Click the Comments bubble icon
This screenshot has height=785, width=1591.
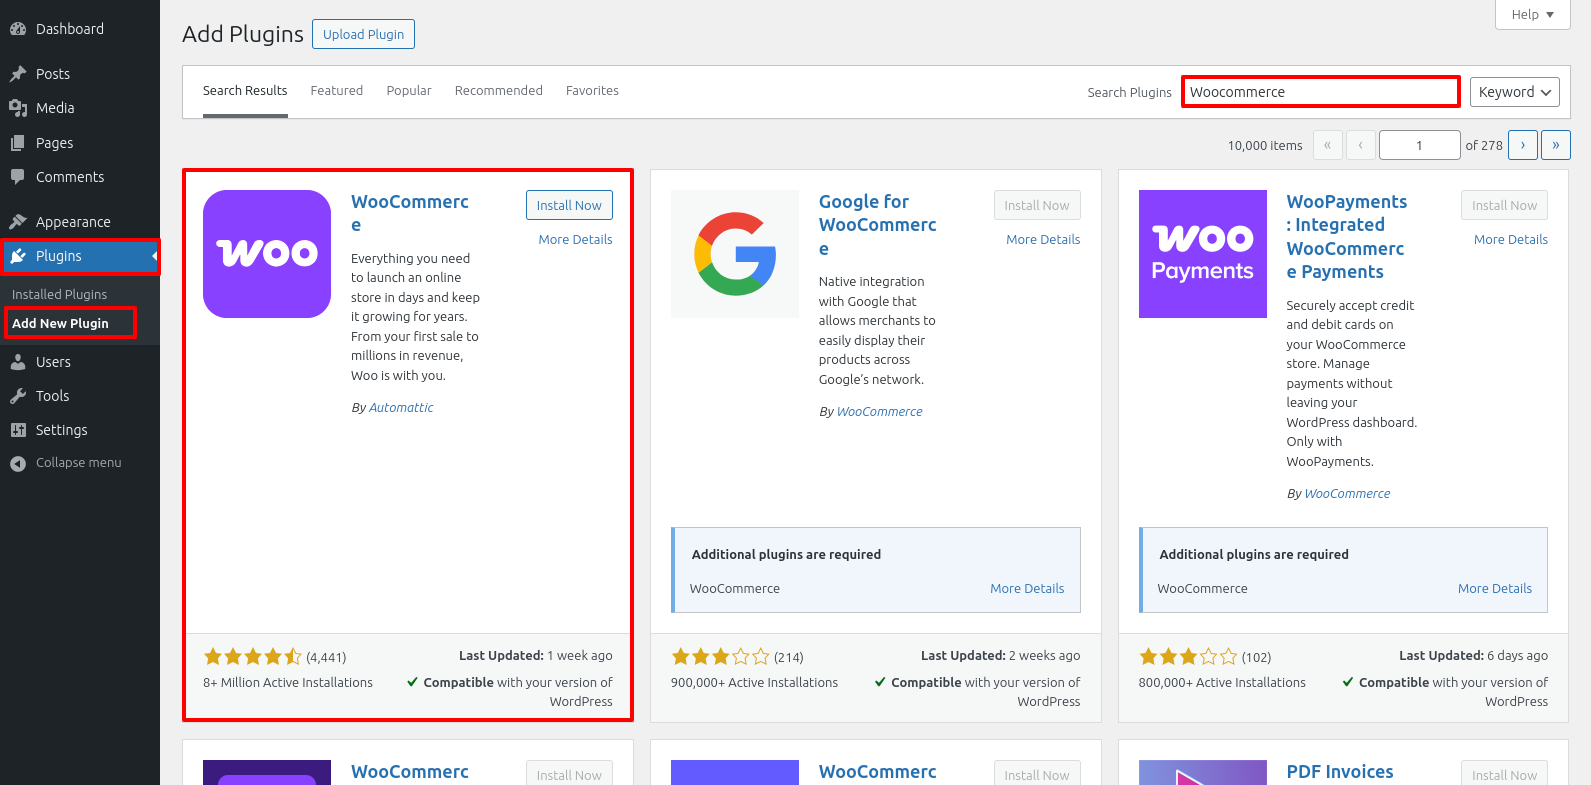(18, 177)
